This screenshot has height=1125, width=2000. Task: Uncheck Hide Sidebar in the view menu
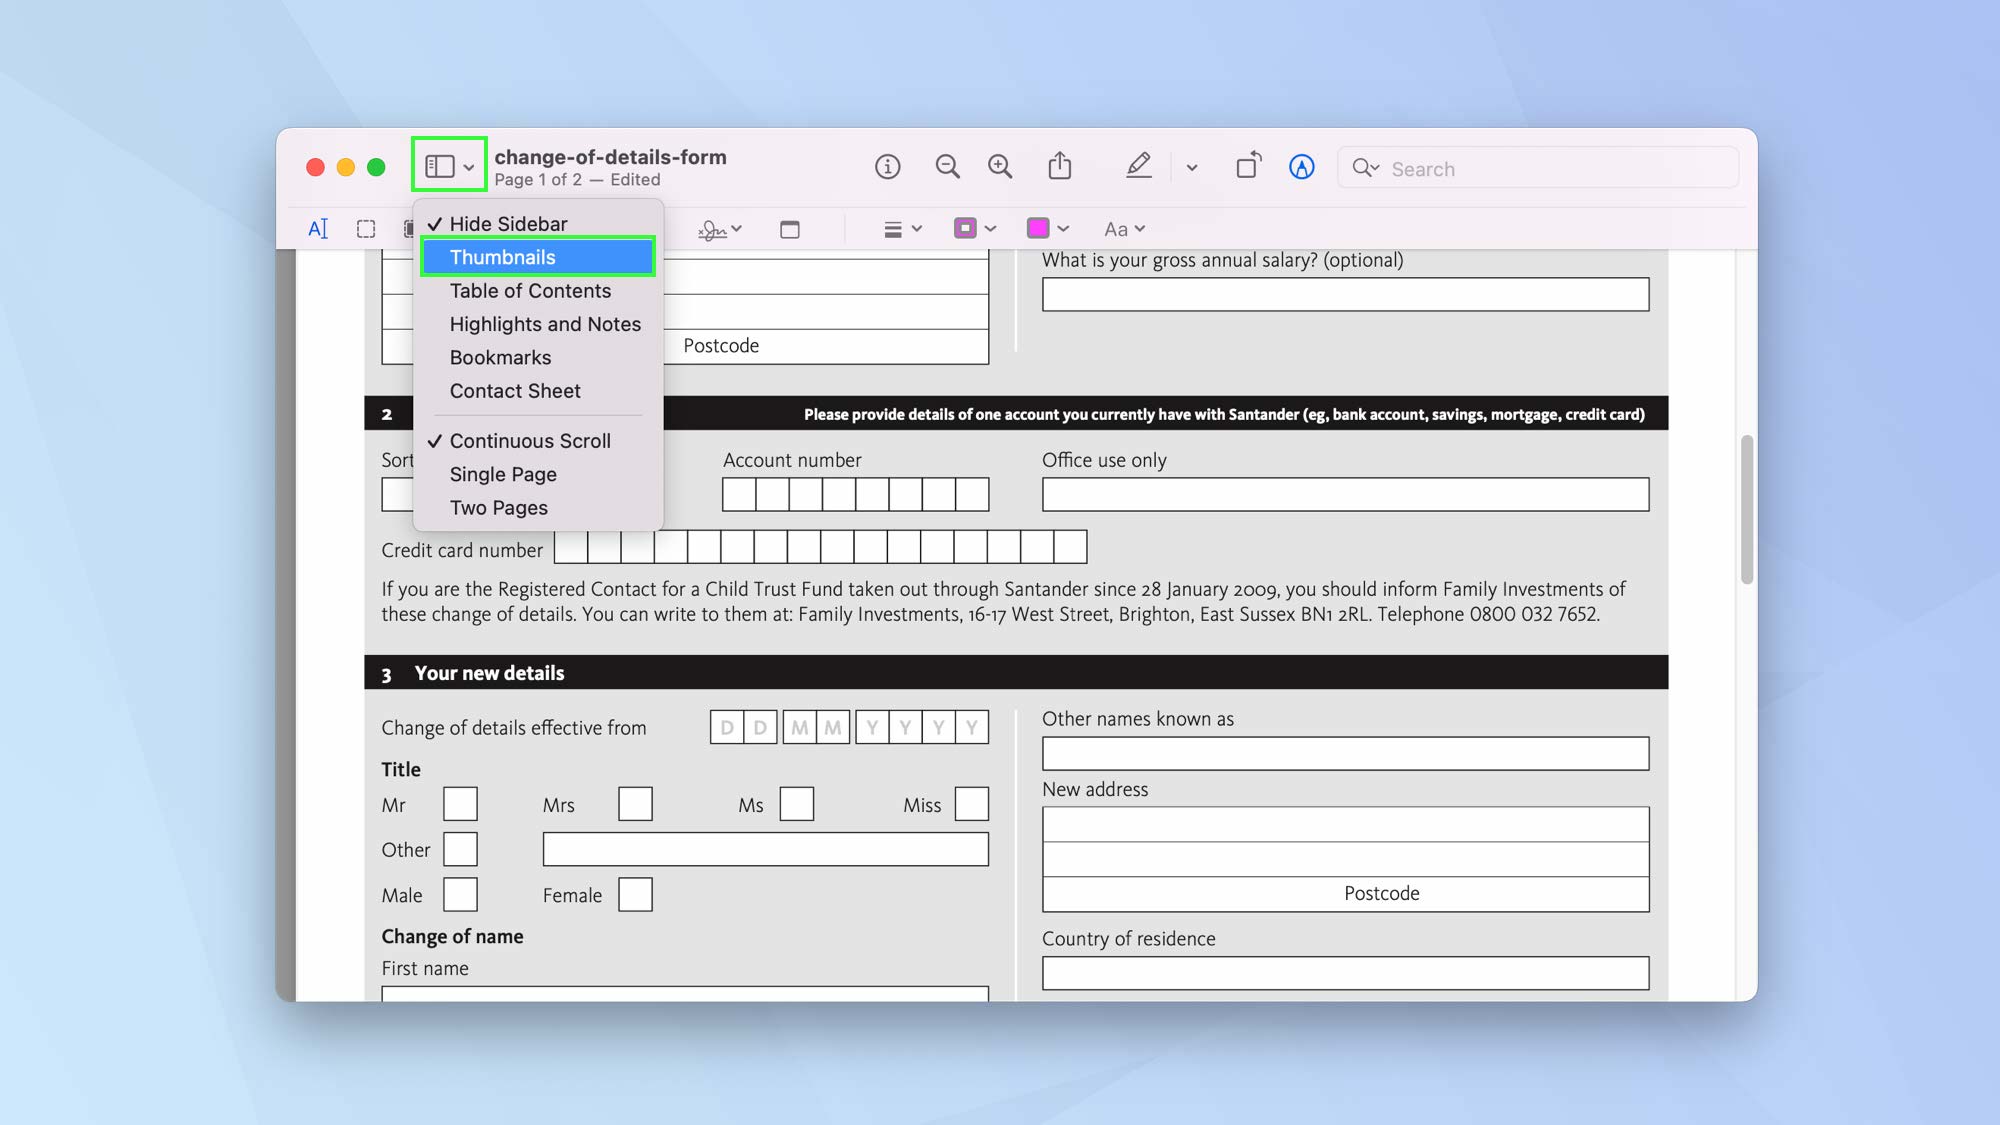point(508,223)
